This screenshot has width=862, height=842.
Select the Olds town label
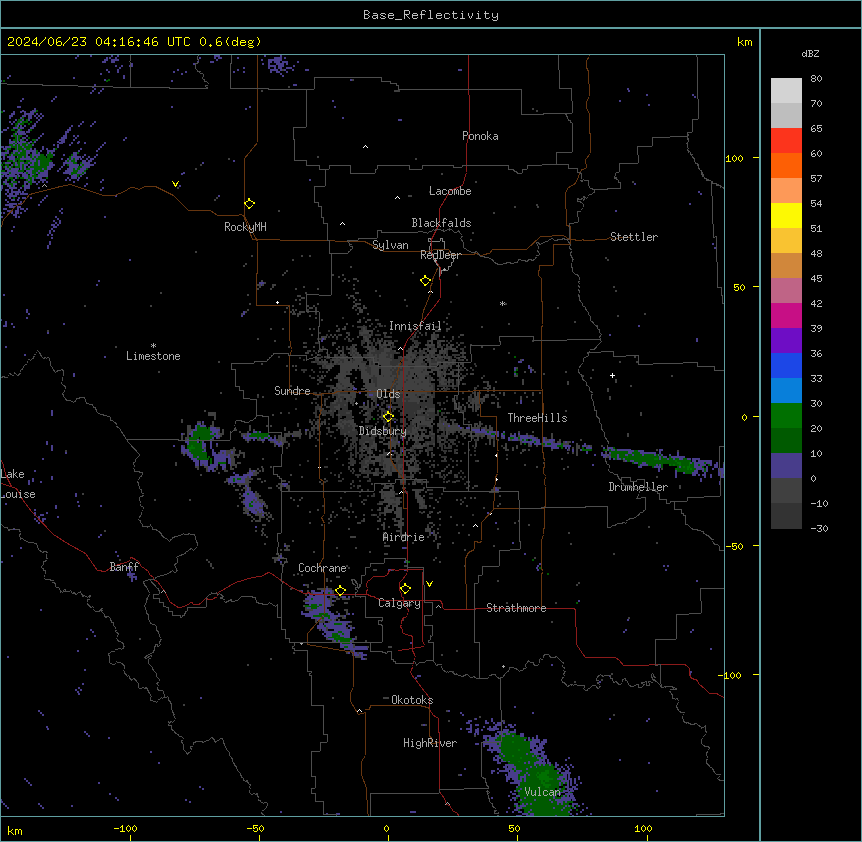coord(388,394)
